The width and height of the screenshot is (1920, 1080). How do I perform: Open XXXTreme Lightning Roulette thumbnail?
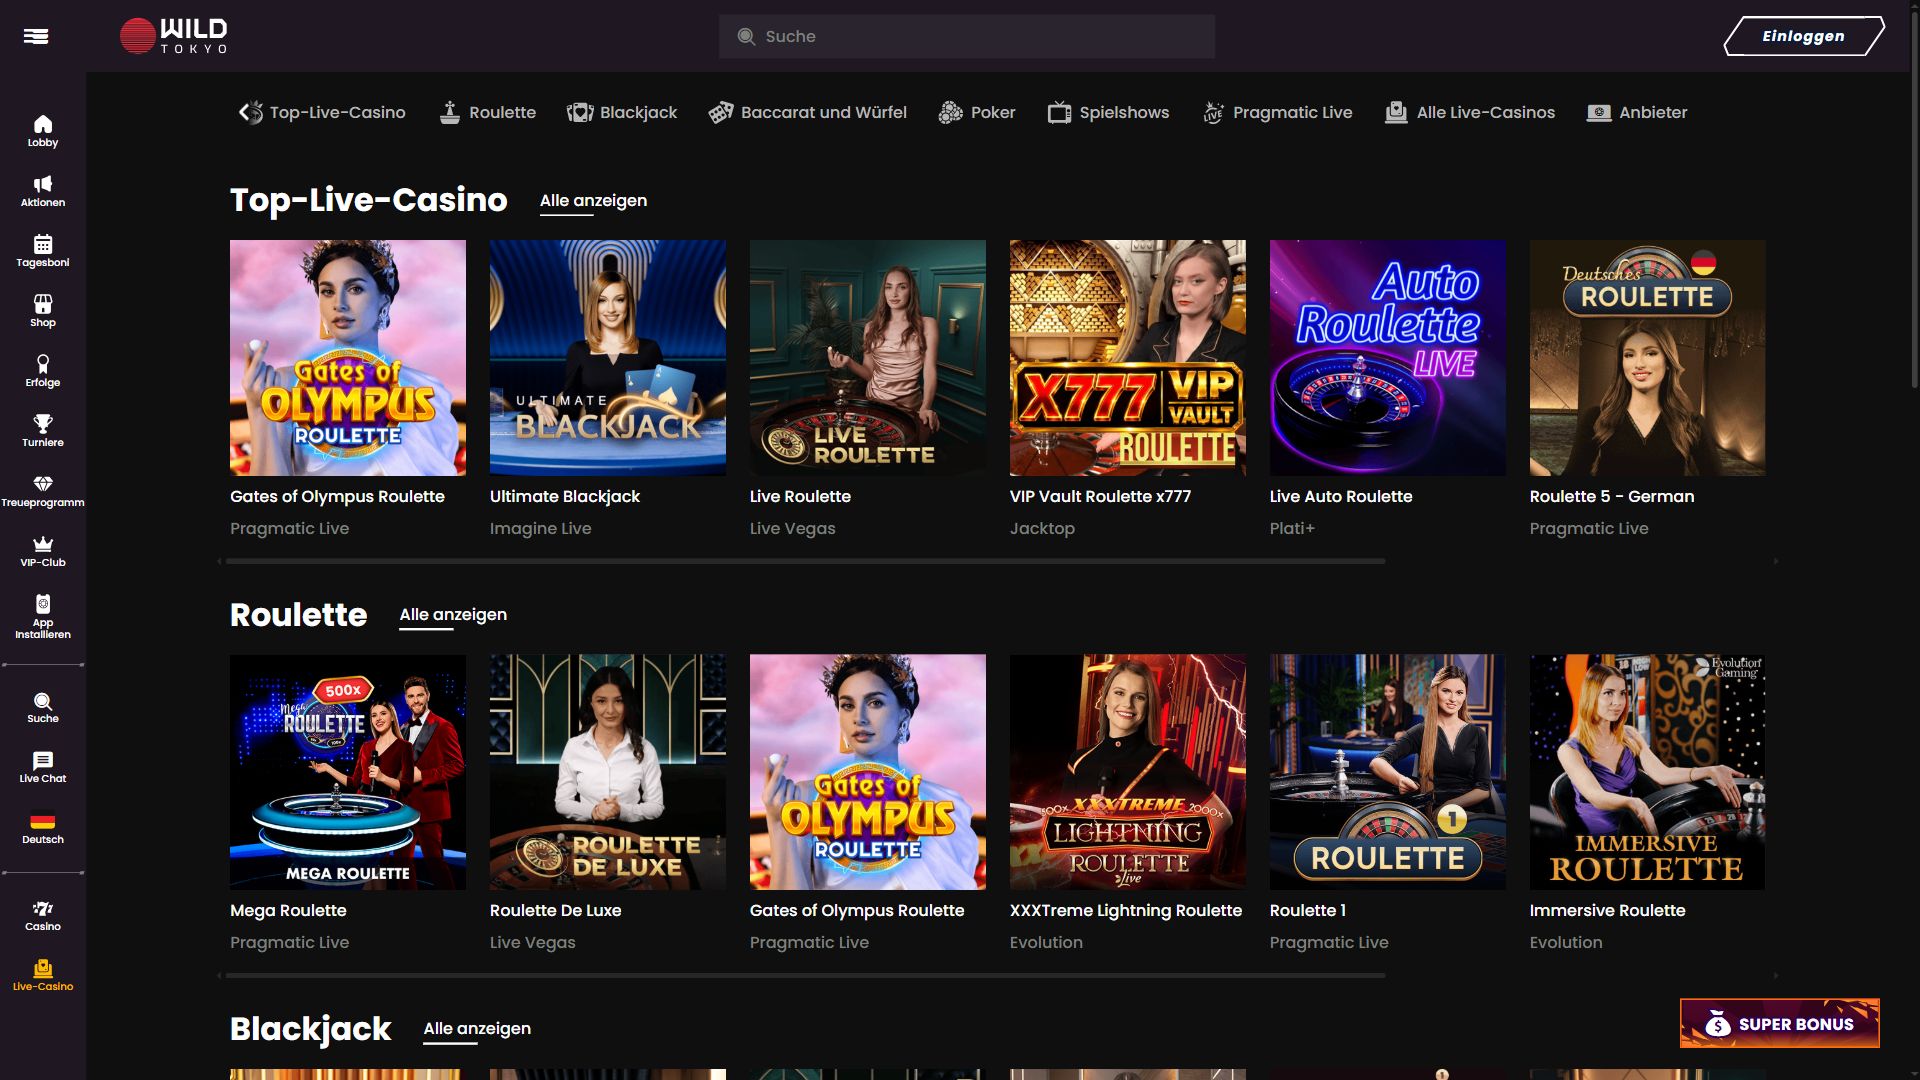1128,772
